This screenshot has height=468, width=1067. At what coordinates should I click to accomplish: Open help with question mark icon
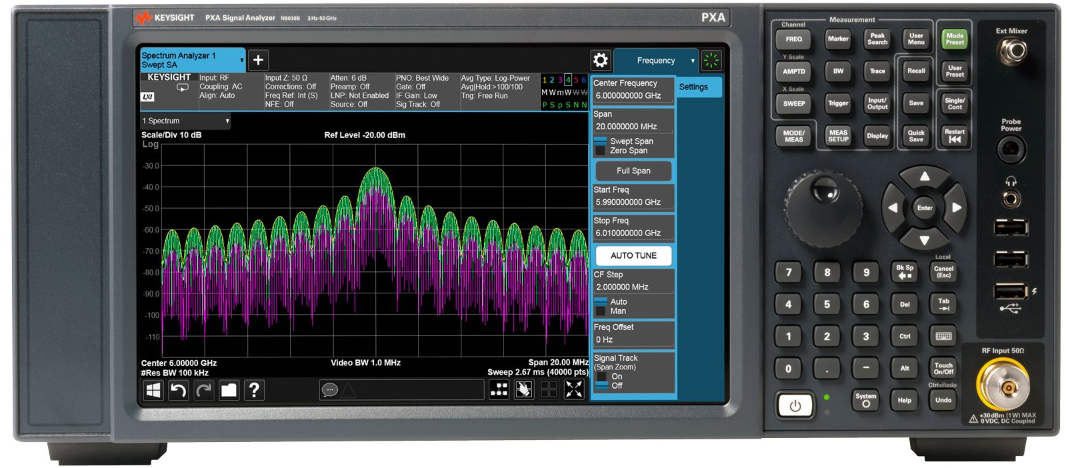tap(255, 390)
